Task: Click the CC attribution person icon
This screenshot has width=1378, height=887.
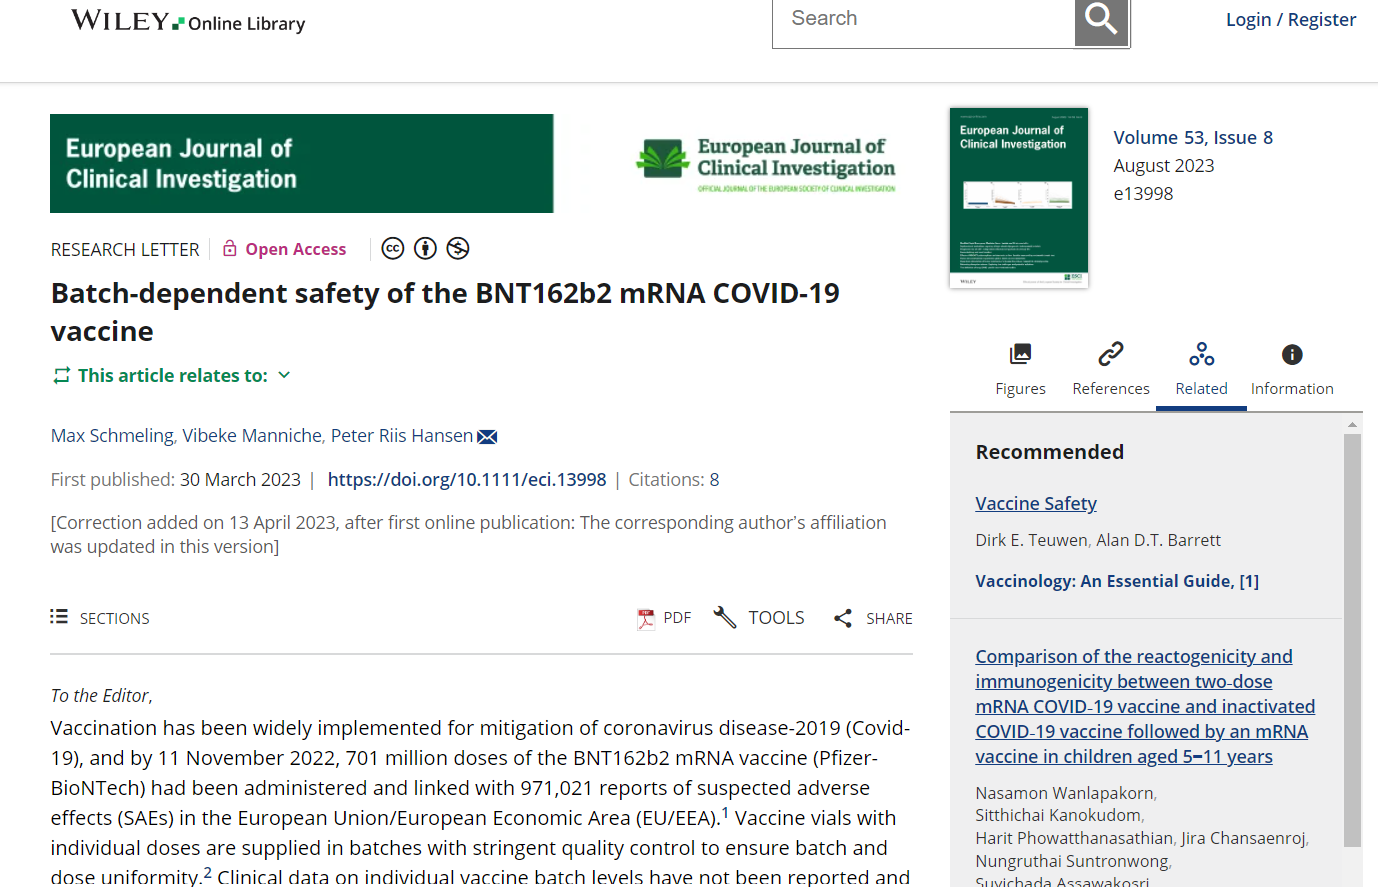Action: pyautogui.click(x=426, y=248)
